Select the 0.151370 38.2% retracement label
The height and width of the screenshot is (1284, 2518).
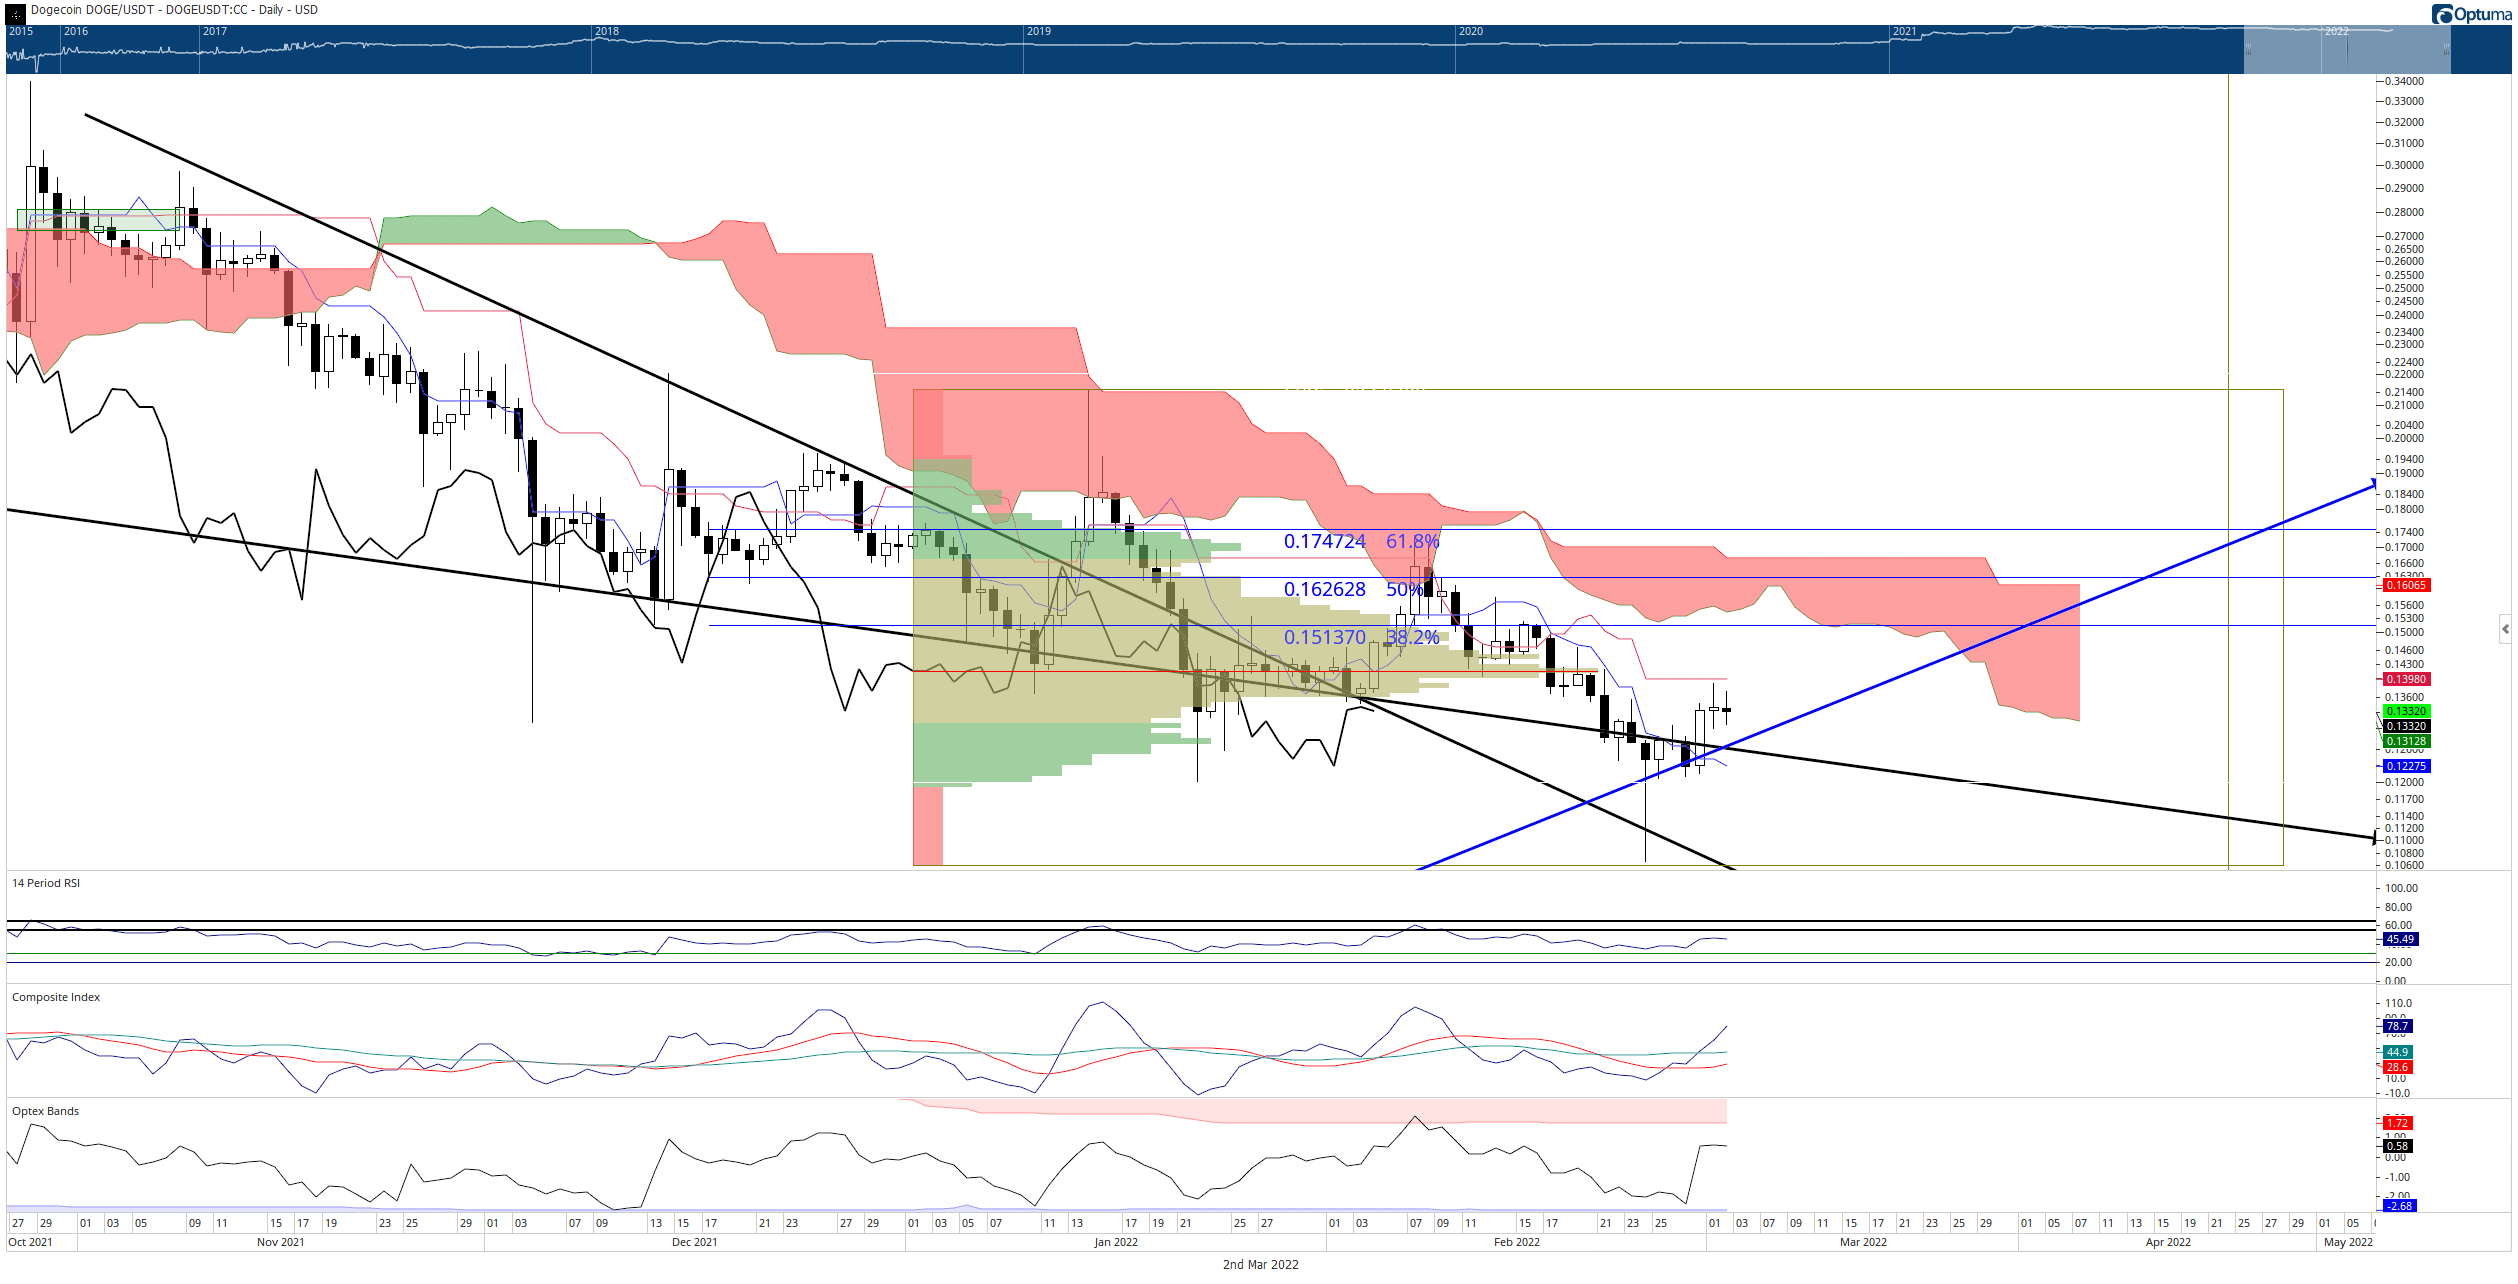[1361, 637]
